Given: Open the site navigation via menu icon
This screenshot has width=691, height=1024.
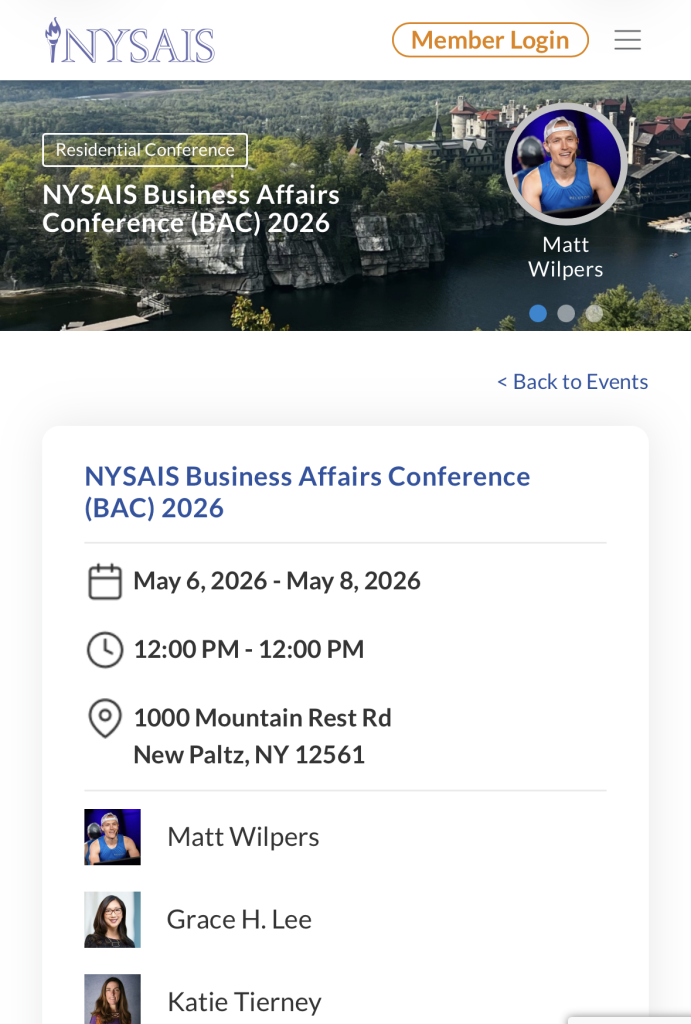Looking at the screenshot, I should (627, 40).
